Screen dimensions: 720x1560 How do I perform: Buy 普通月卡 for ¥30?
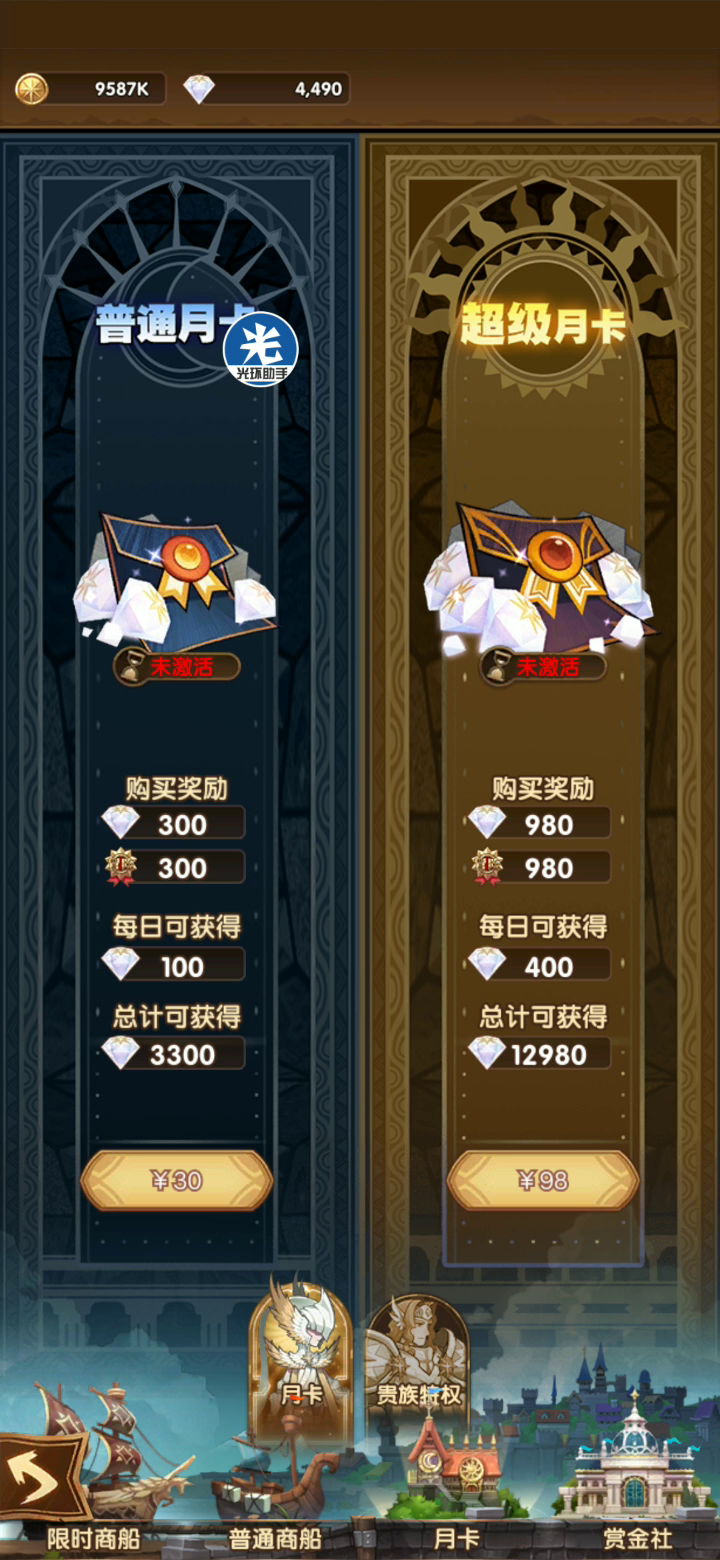coord(177,1180)
